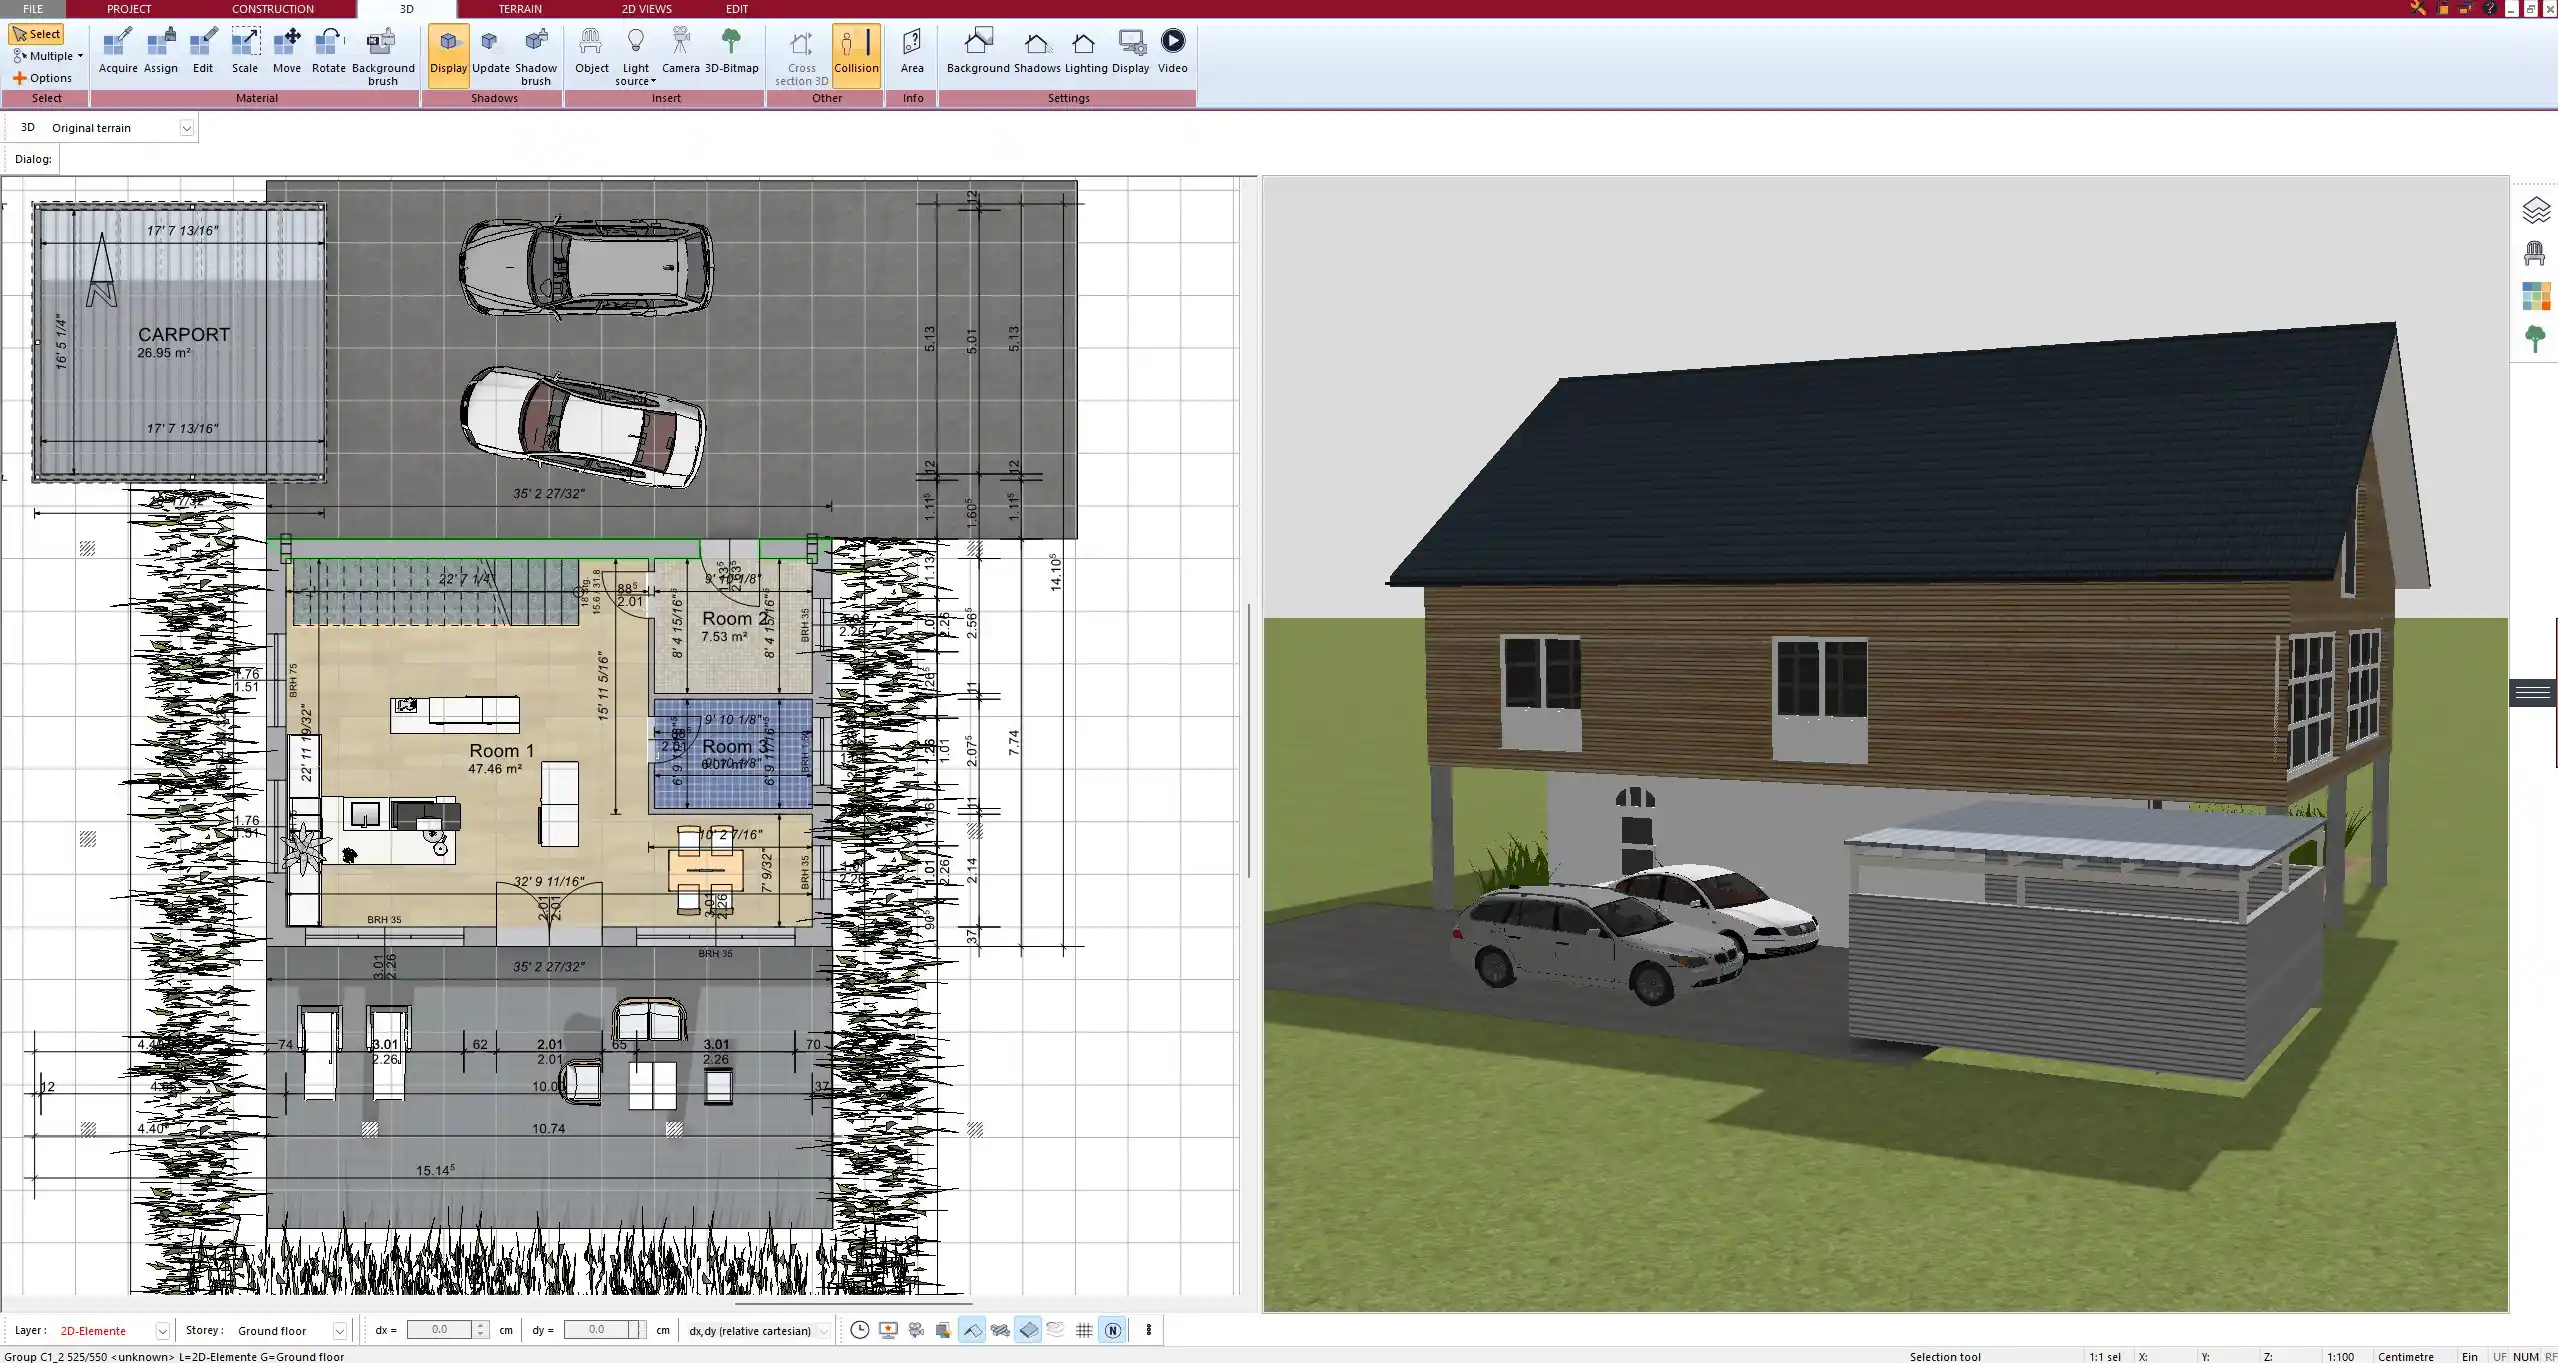
Task: Open the material Edit tool
Action: tap(203, 52)
